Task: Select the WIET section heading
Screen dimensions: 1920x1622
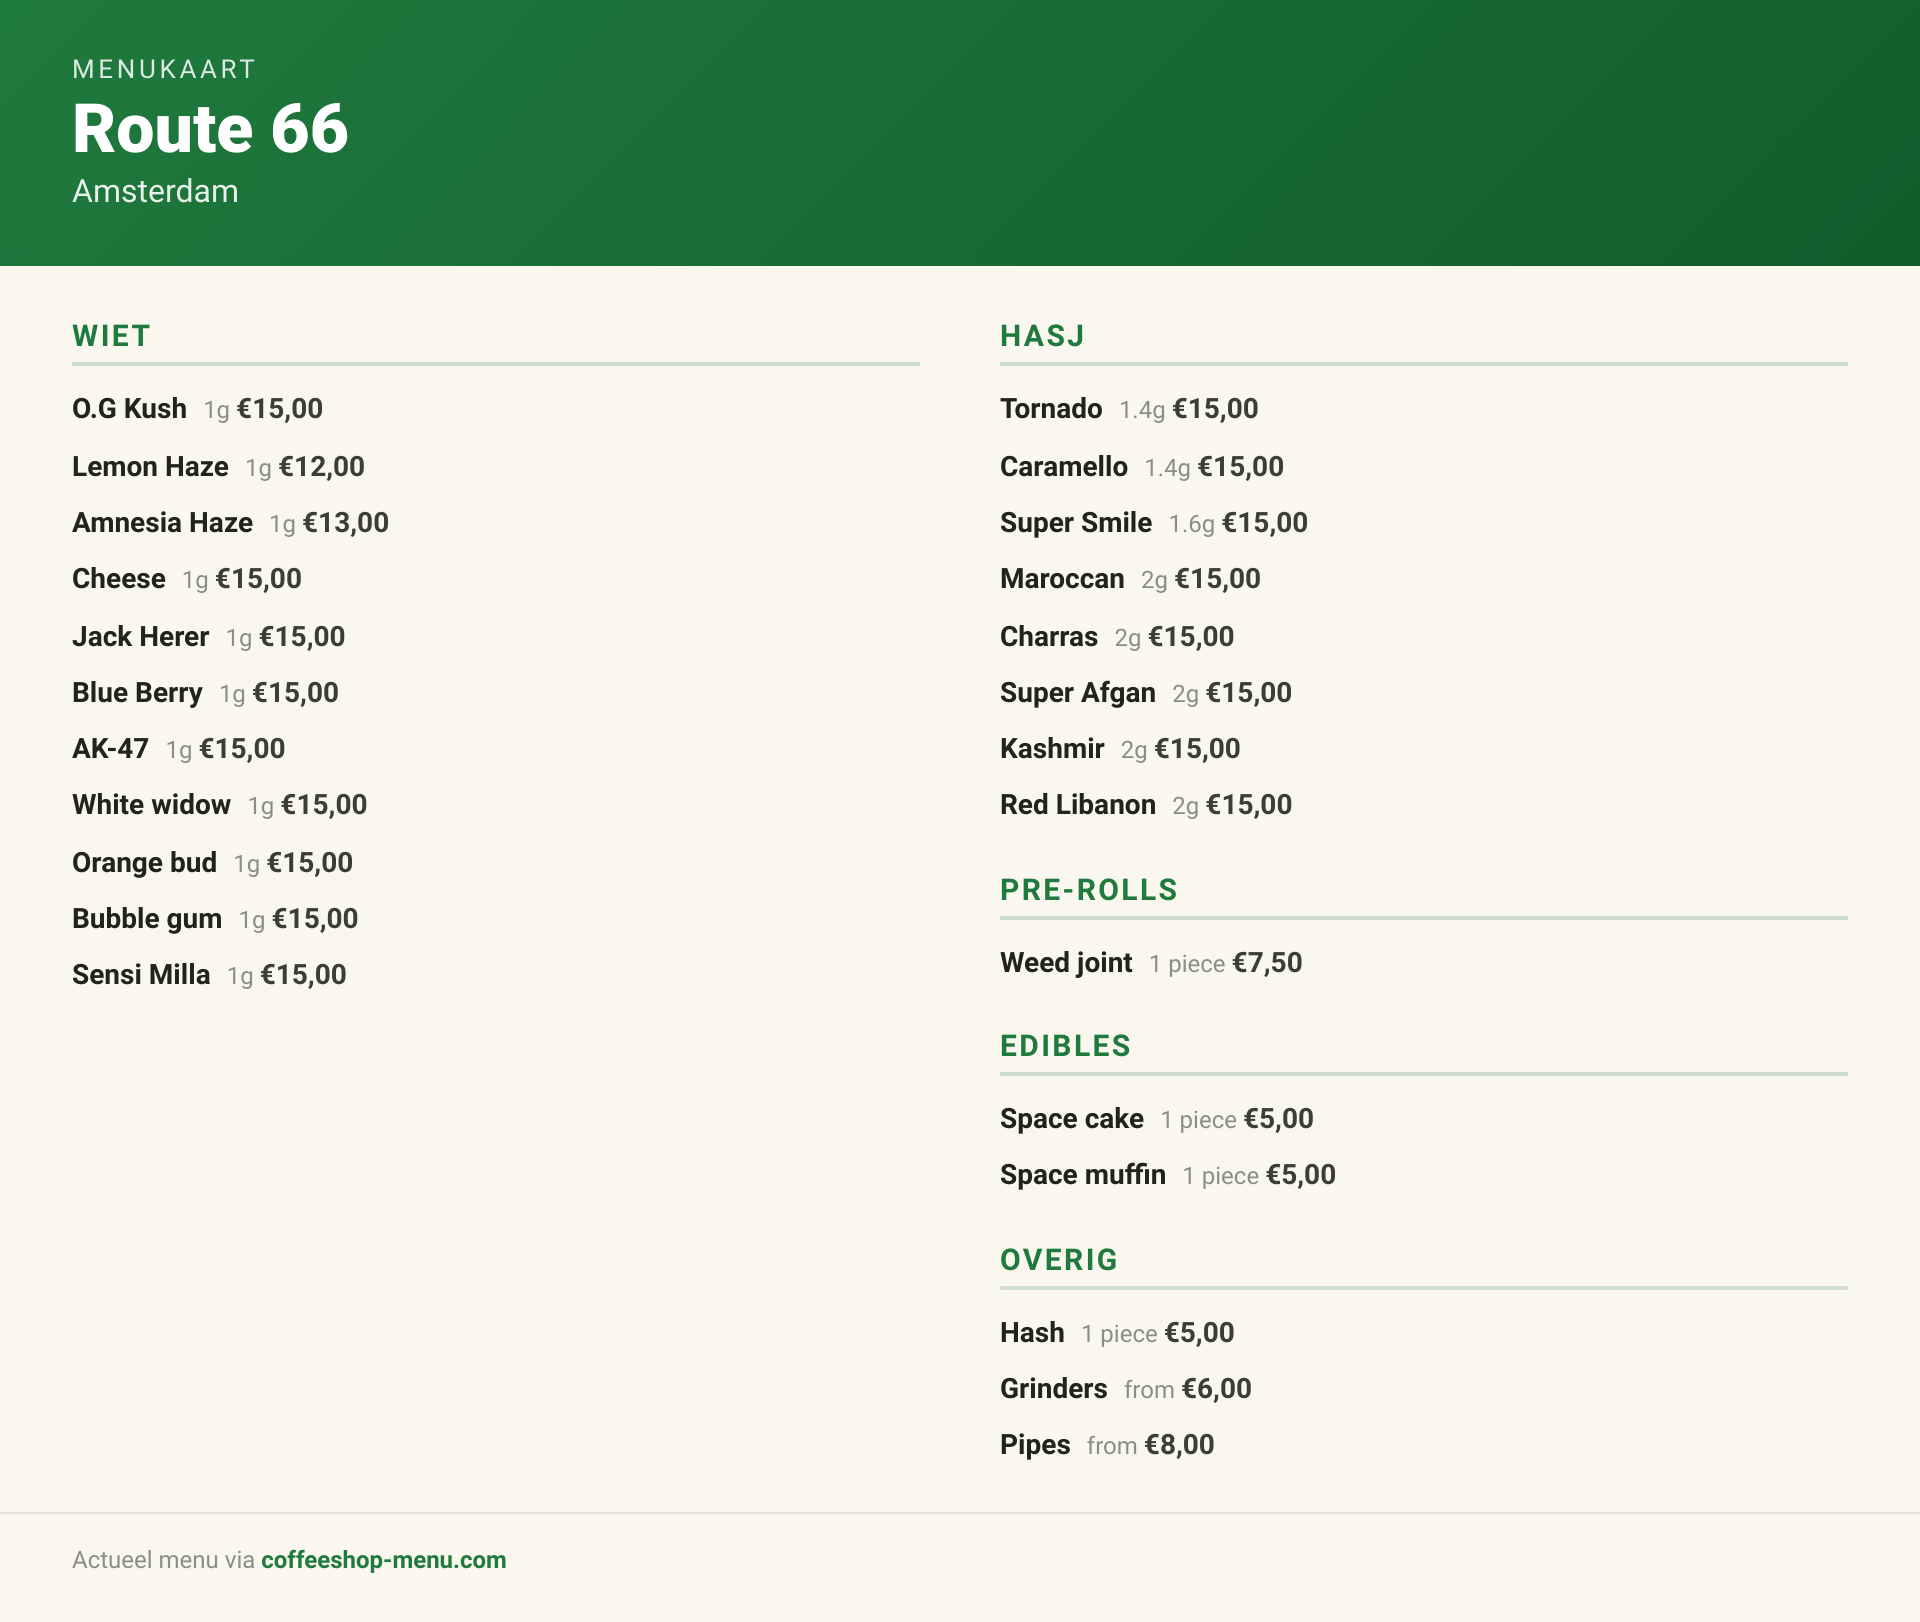Action: tap(111, 336)
